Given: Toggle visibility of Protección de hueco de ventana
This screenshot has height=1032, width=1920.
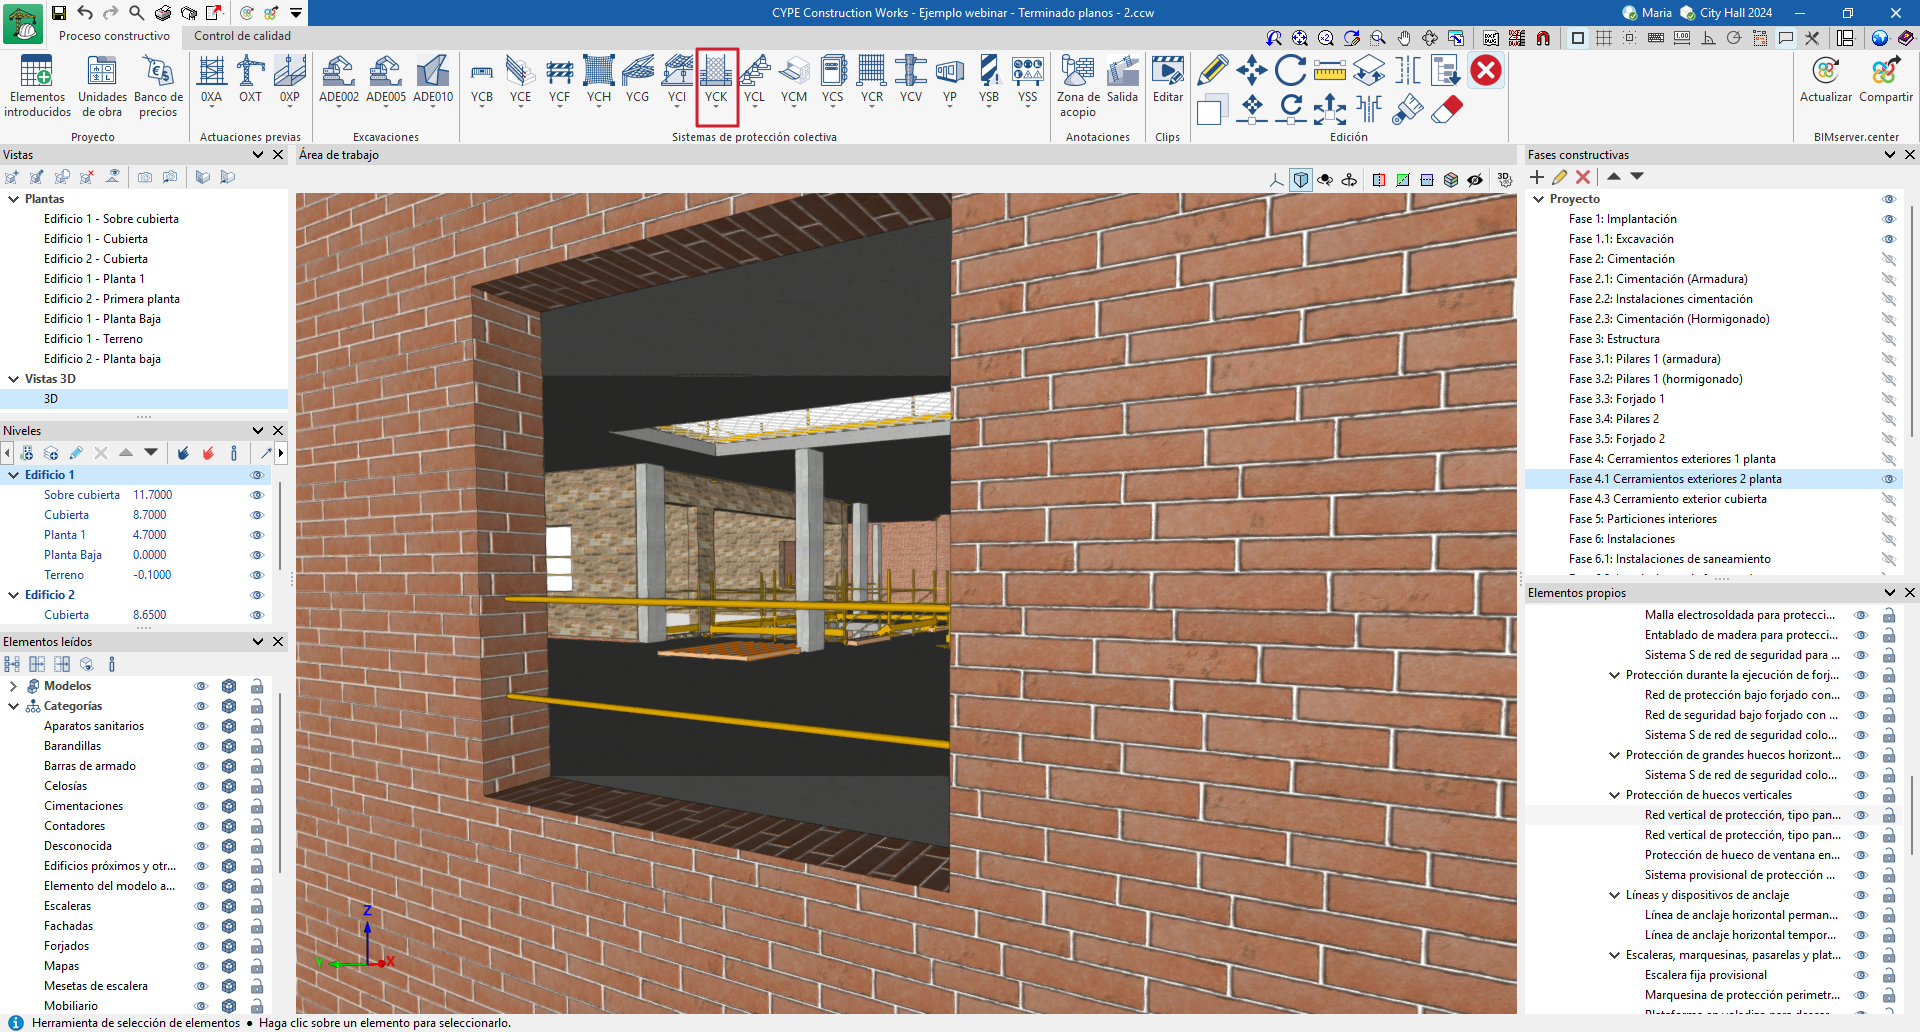Looking at the screenshot, I should tap(1861, 855).
